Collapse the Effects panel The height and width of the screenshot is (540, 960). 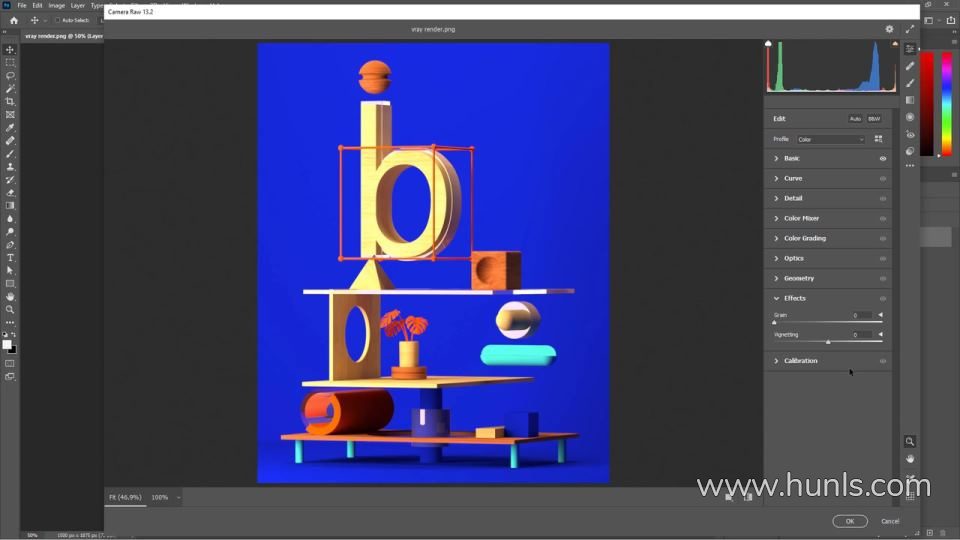(x=776, y=299)
